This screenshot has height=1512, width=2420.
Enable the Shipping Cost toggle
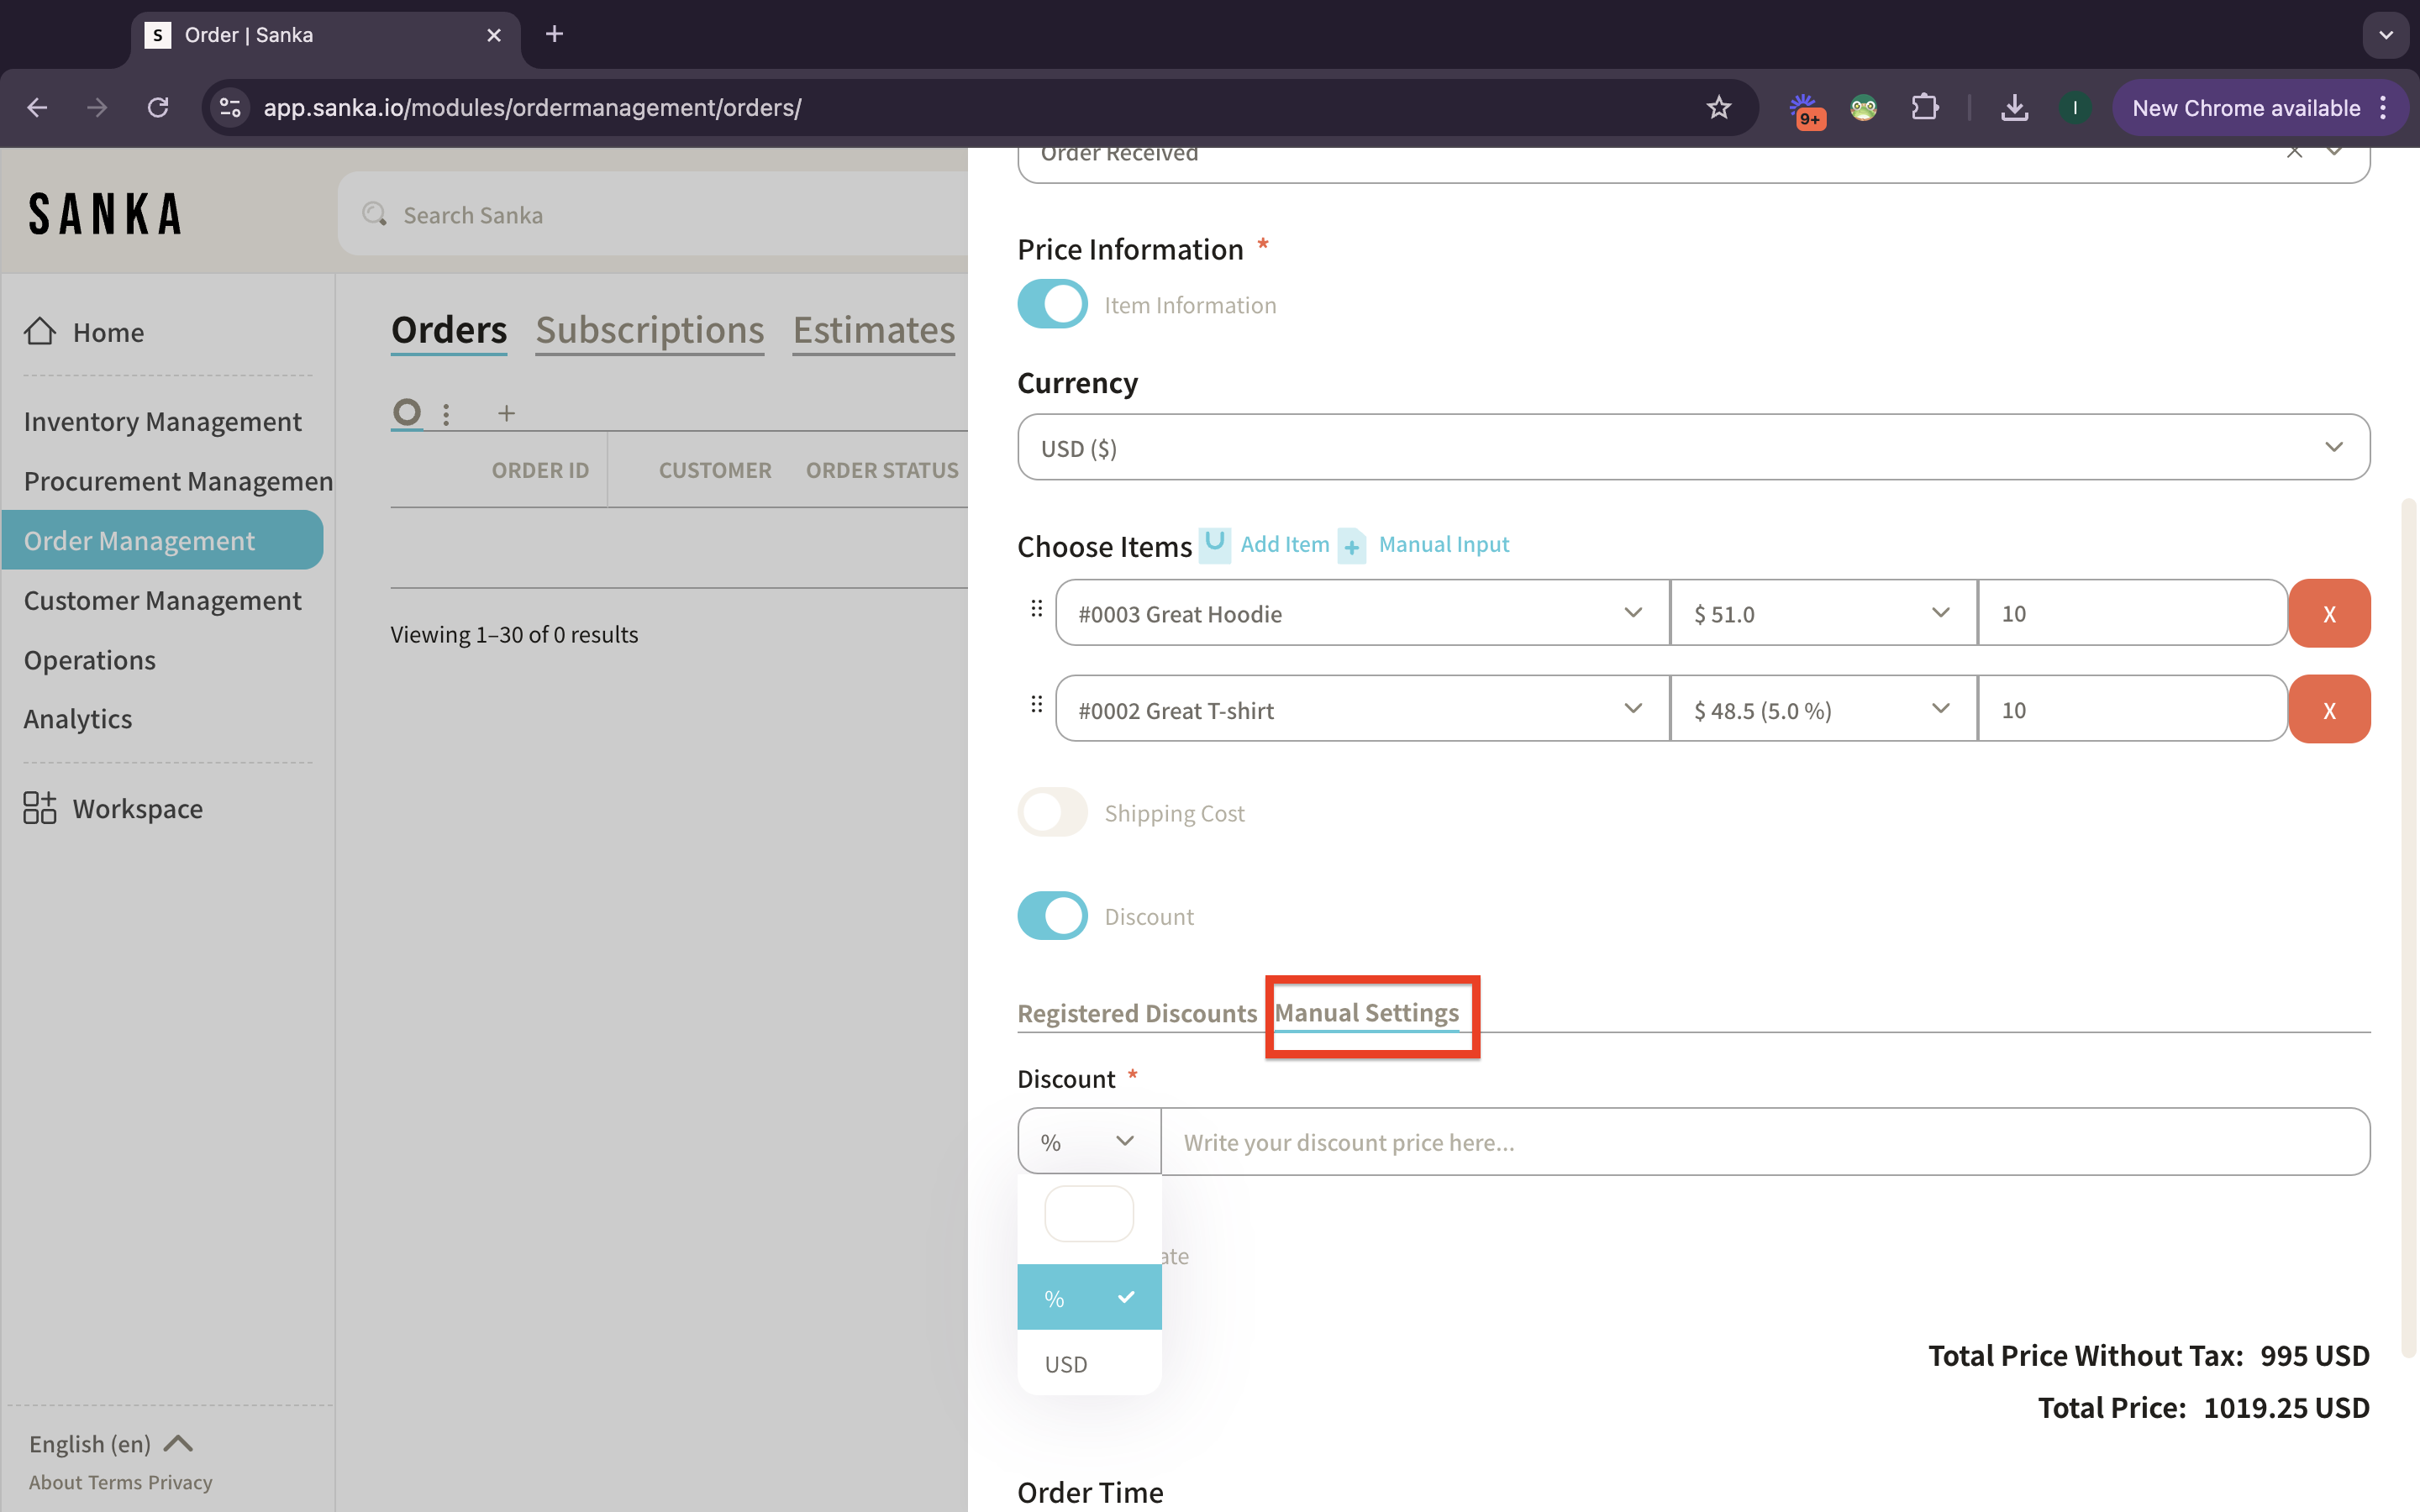click(1052, 812)
